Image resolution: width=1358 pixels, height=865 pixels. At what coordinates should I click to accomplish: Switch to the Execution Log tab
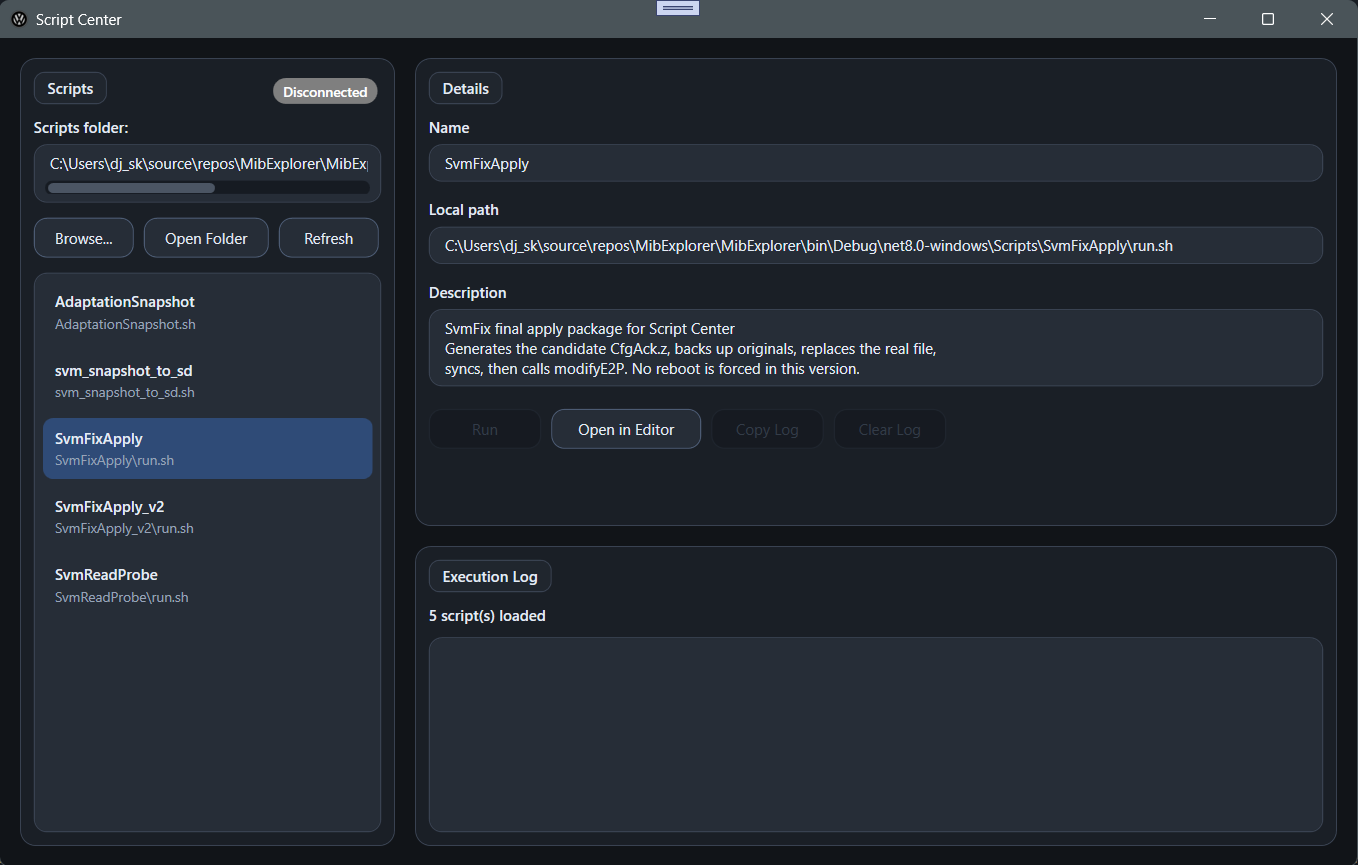coord(490,576)
